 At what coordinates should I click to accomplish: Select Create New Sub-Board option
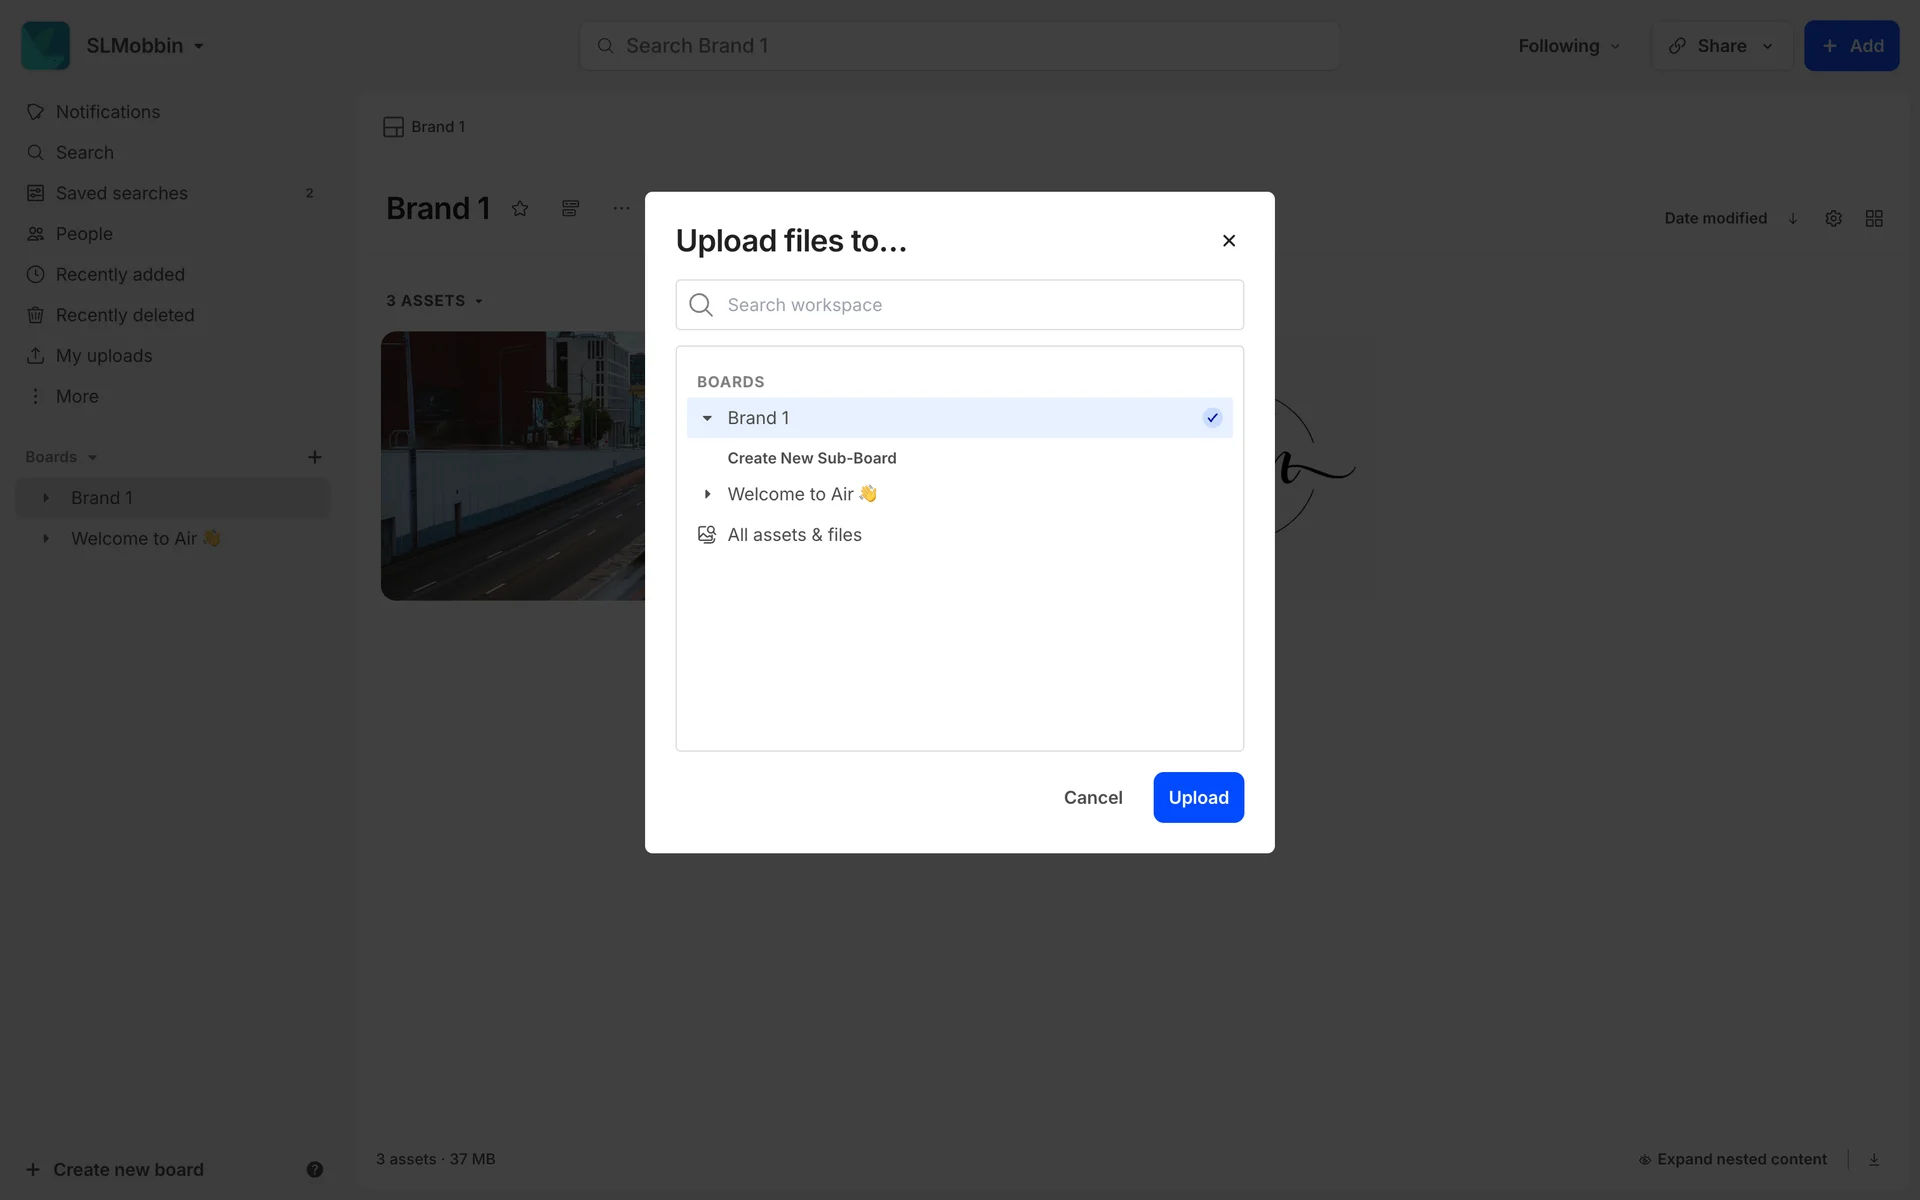pyautogui.click(x=811, y=458)
